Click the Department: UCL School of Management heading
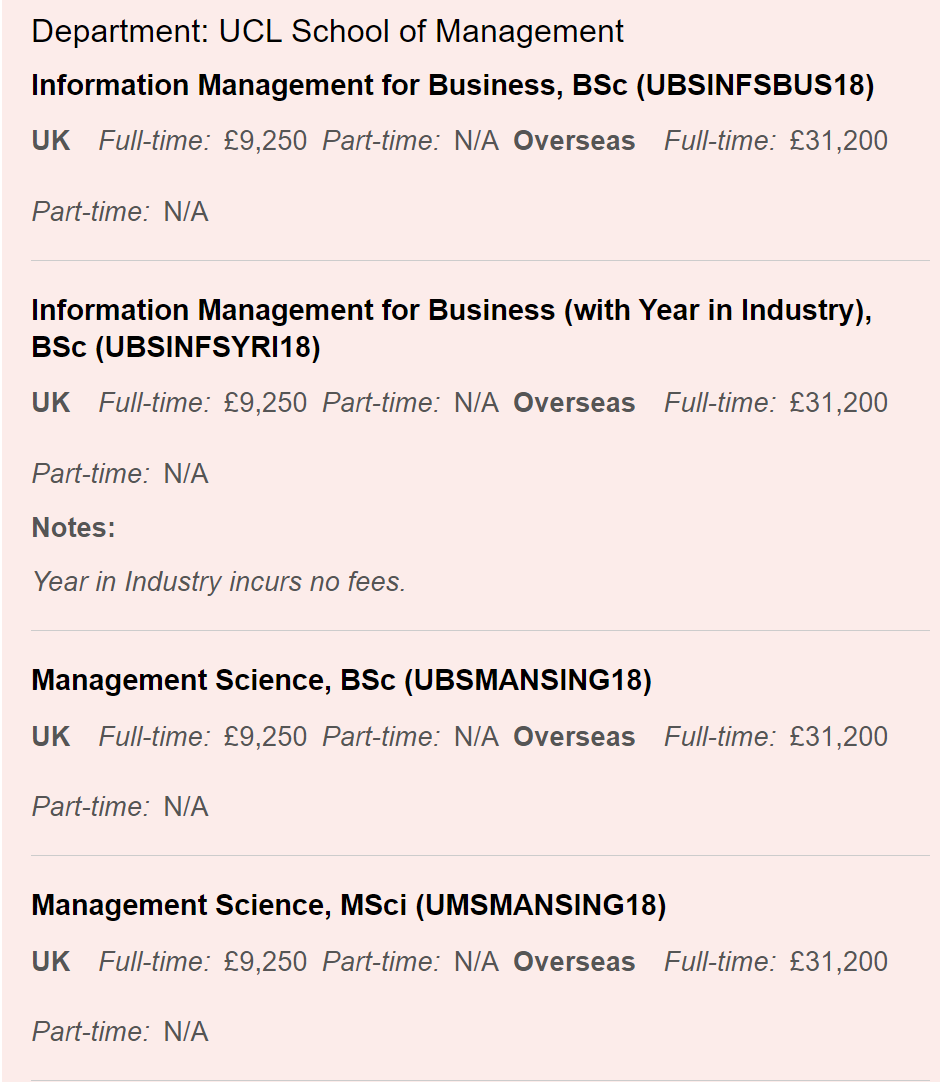Viewport: 940px width, 1082px height. click(x=327, y=32)
